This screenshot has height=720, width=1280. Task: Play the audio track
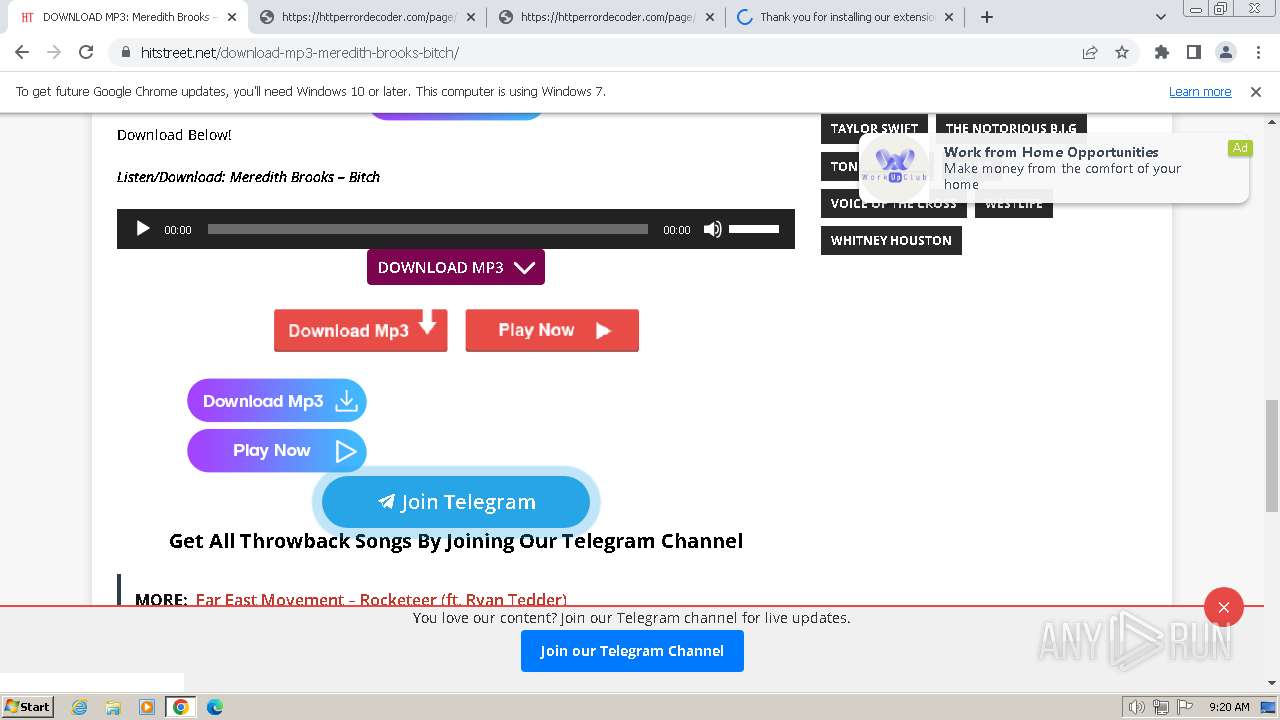click(x=142, y=229)
